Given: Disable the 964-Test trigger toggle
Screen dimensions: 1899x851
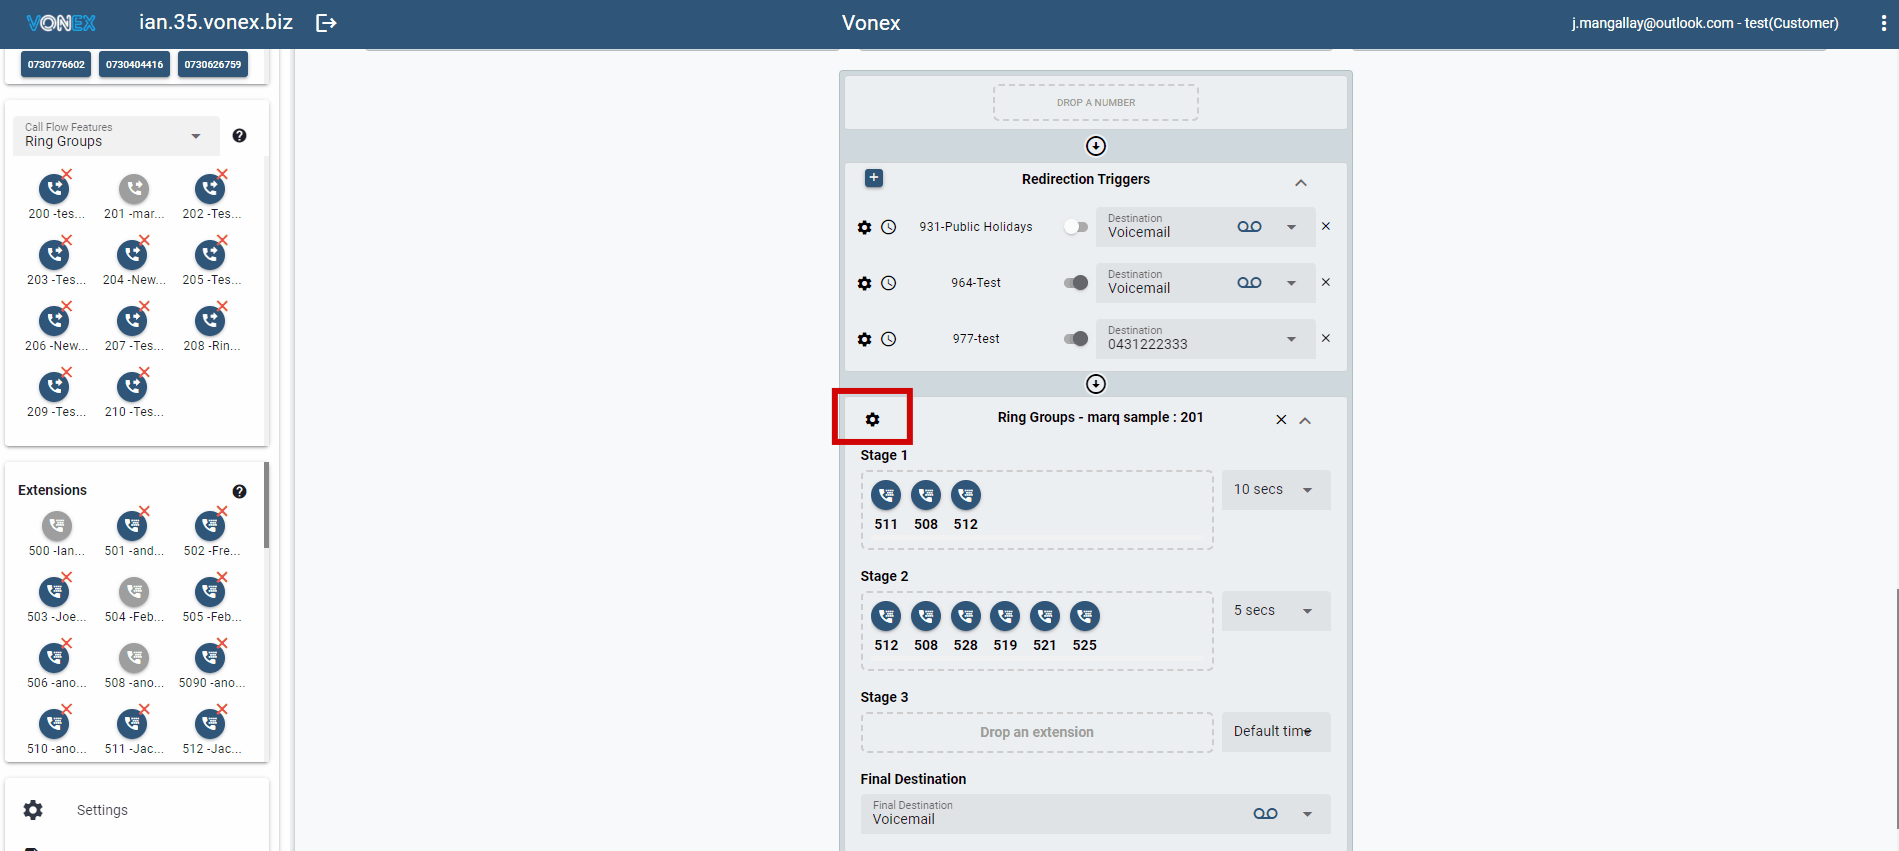Looking at the screenshot, I should point(1075,283).
